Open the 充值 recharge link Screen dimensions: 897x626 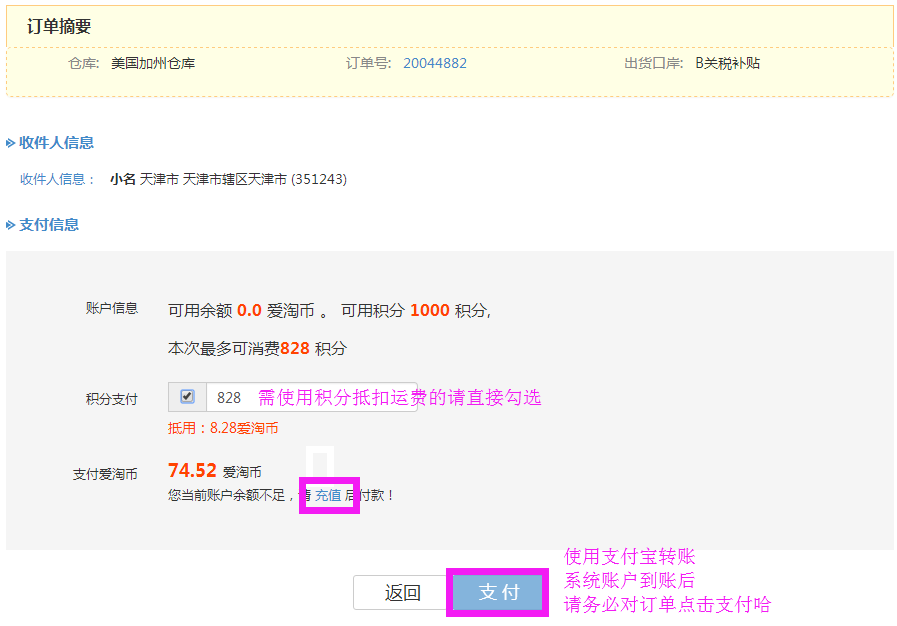(328, 495)
